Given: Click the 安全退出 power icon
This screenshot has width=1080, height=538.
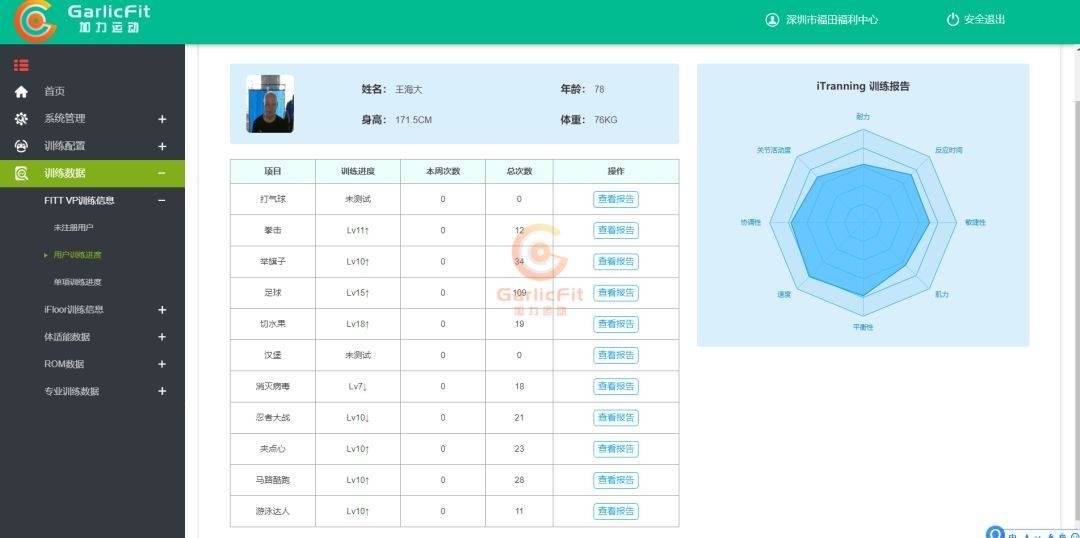Looking at the screenshot, I should coord(952,20).
